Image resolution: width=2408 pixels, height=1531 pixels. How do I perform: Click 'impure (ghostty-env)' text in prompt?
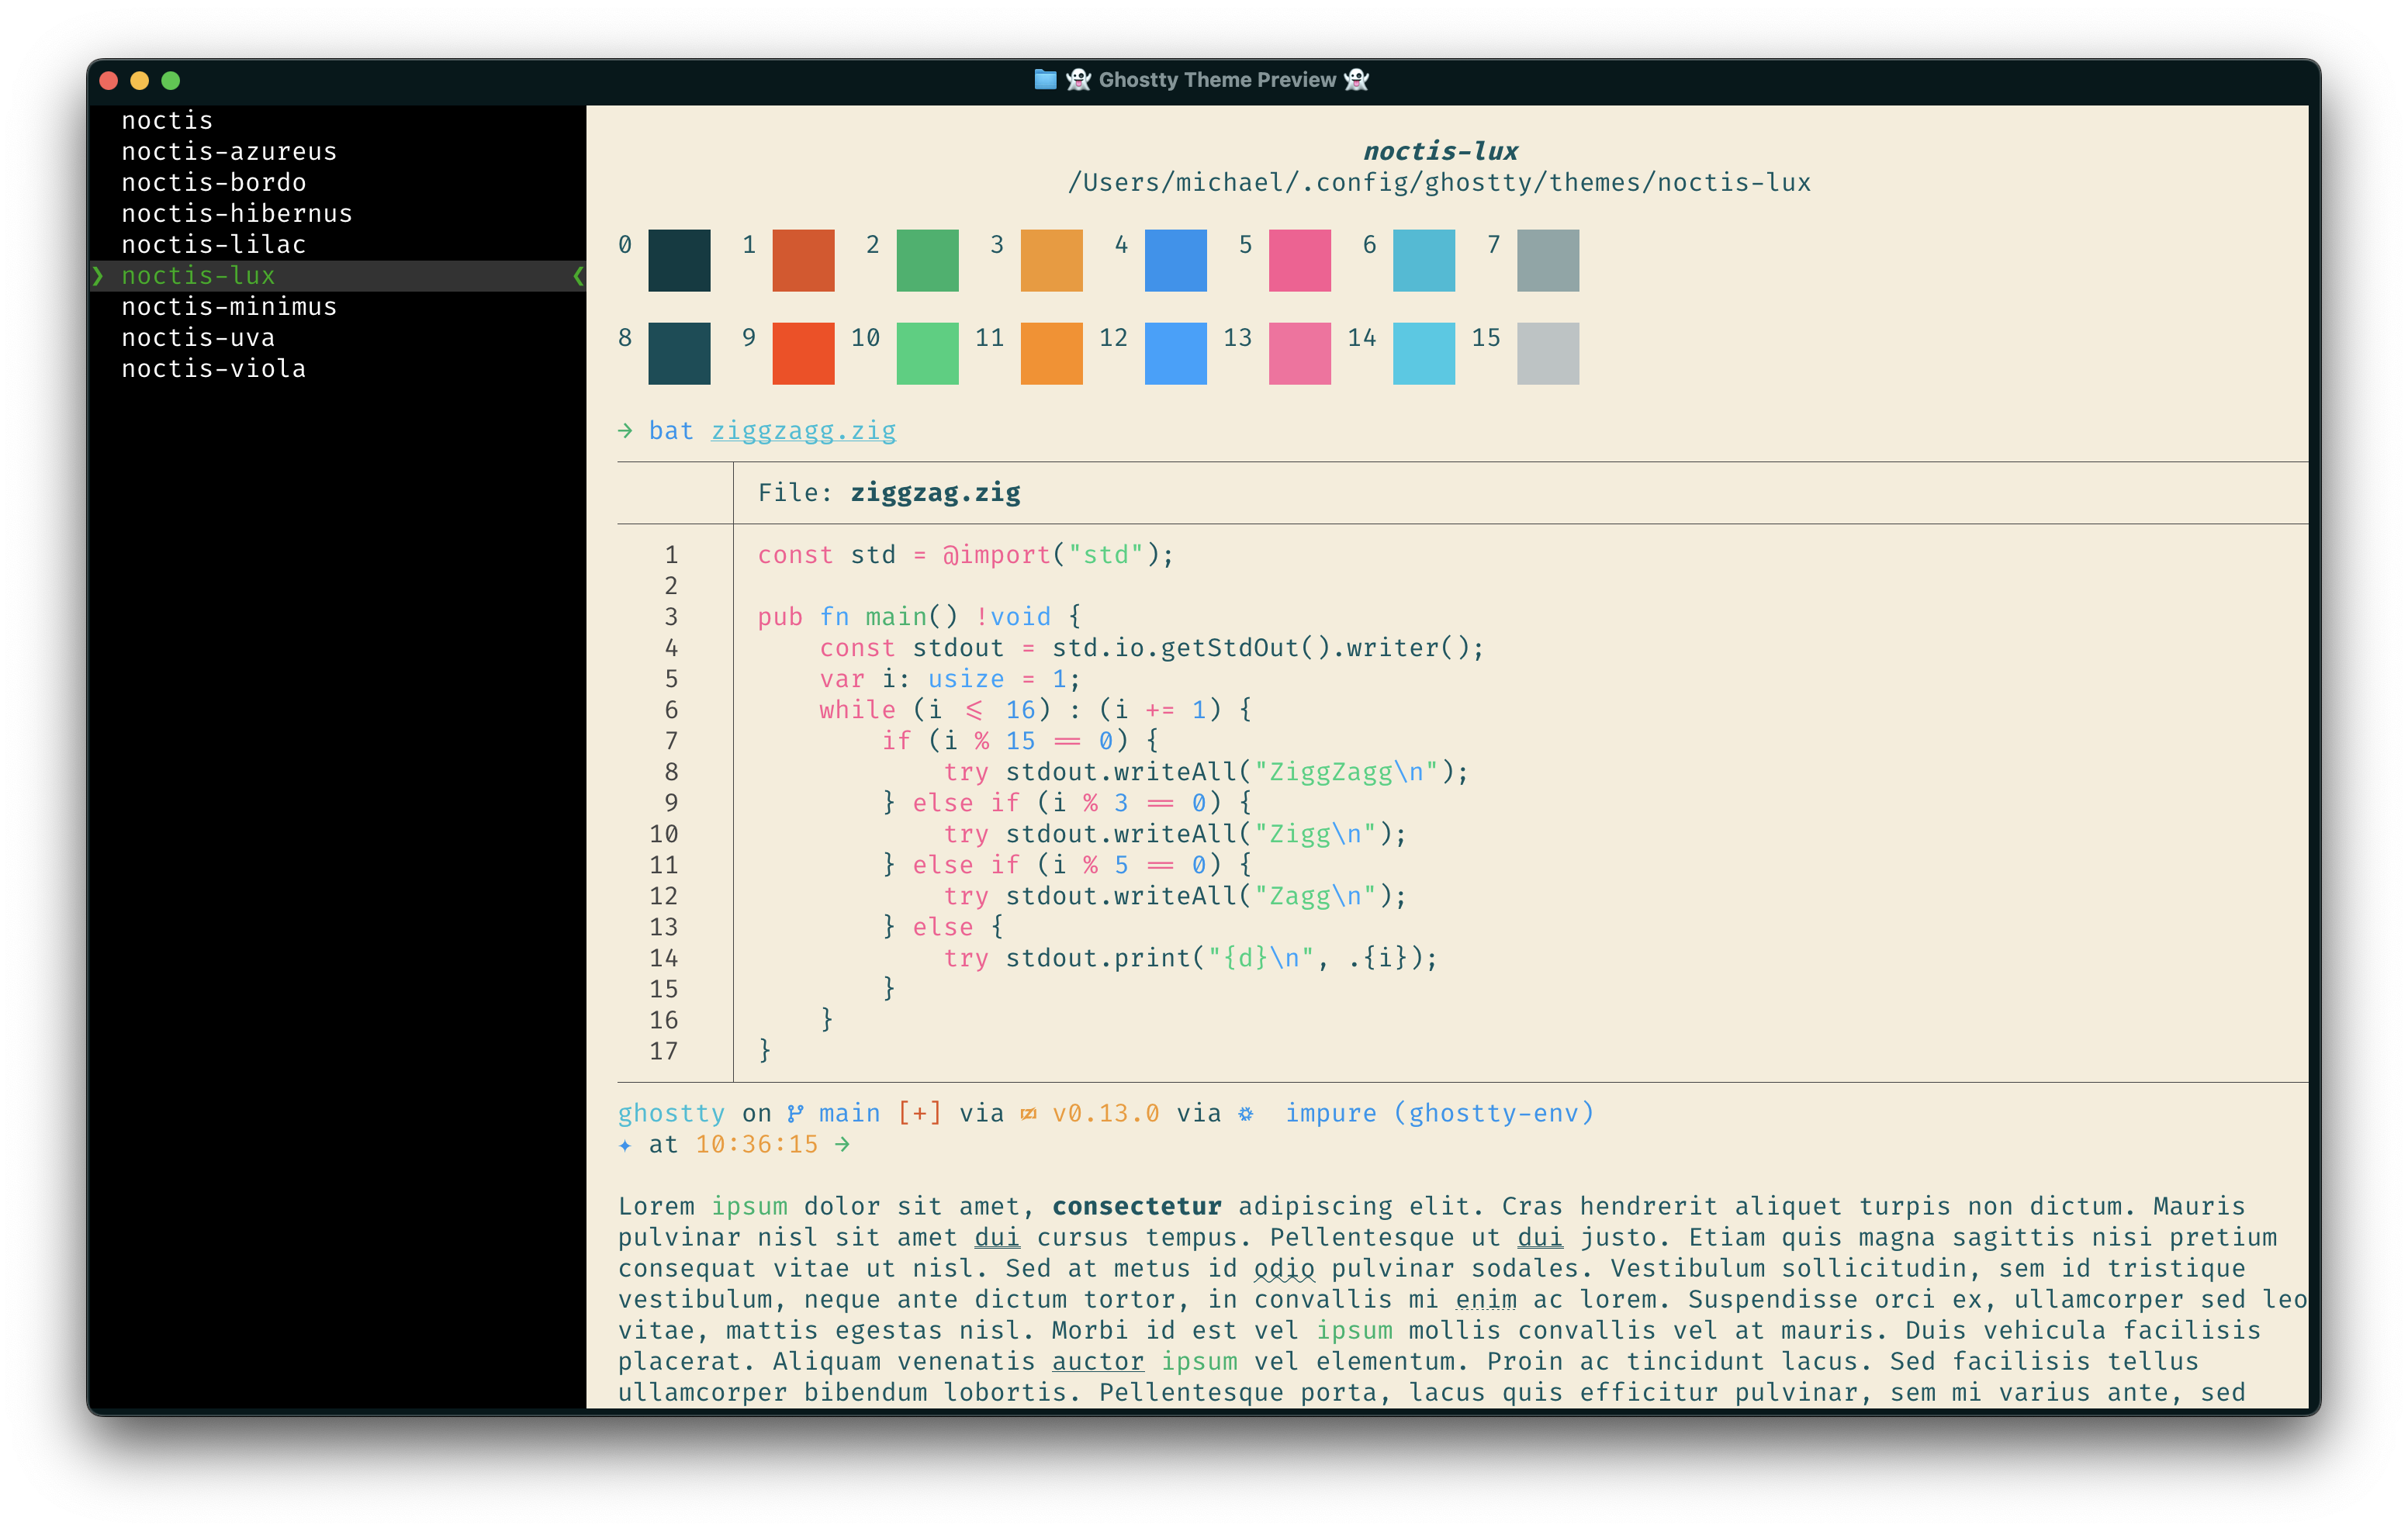click(x=1439, y=1113)
